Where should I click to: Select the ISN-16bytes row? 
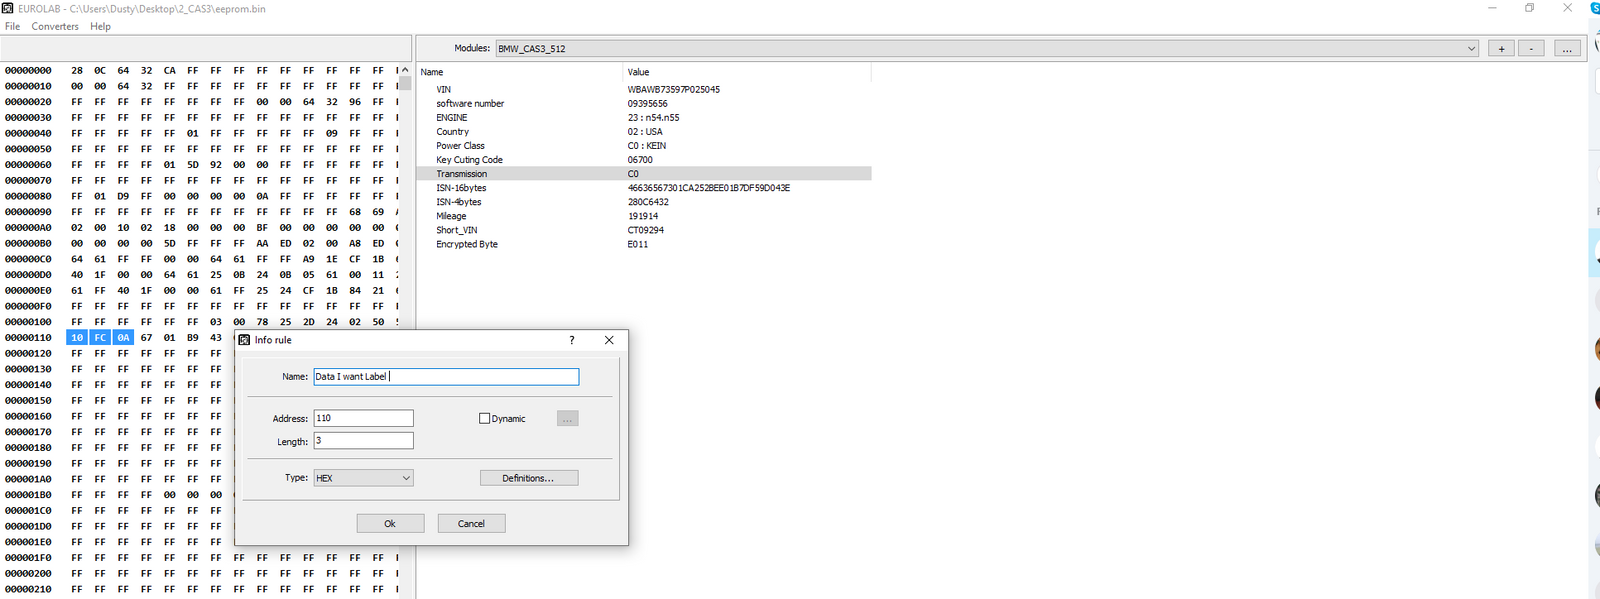click(644, 187)
